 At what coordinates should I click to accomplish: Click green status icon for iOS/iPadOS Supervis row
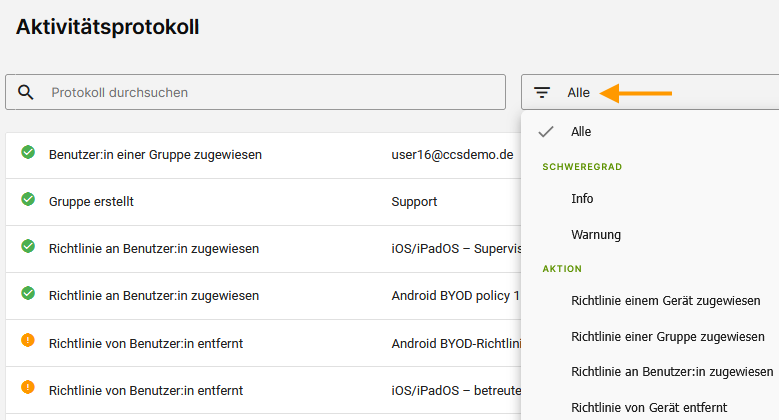(x=28, y=246)
